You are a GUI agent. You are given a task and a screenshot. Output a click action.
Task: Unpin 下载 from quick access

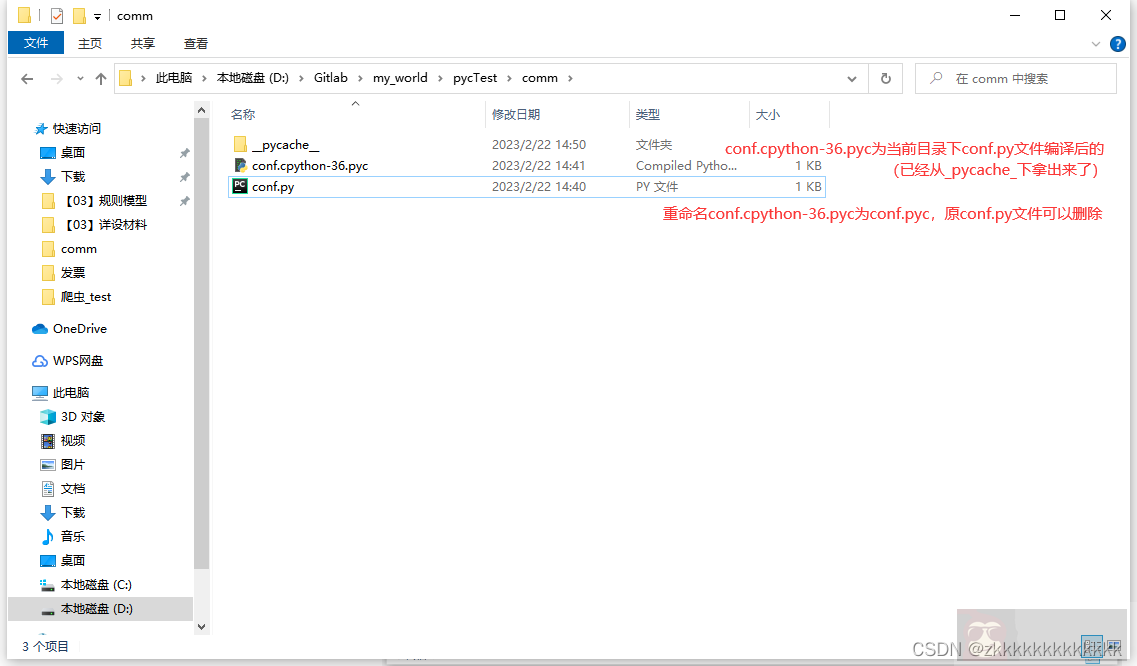point(185,176)
